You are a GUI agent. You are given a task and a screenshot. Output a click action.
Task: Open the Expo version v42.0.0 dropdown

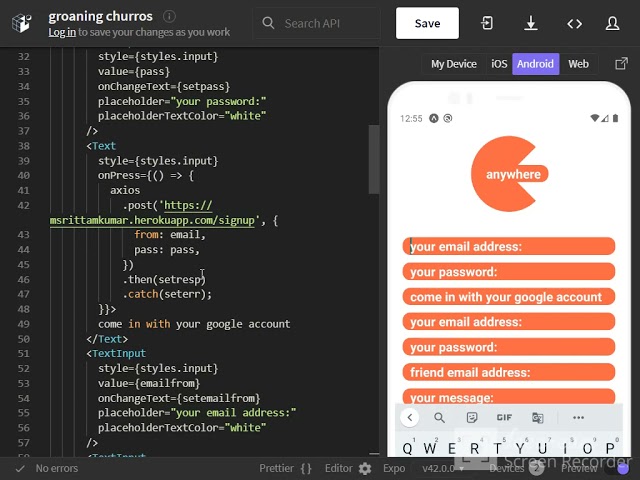(x=443, y=469)
